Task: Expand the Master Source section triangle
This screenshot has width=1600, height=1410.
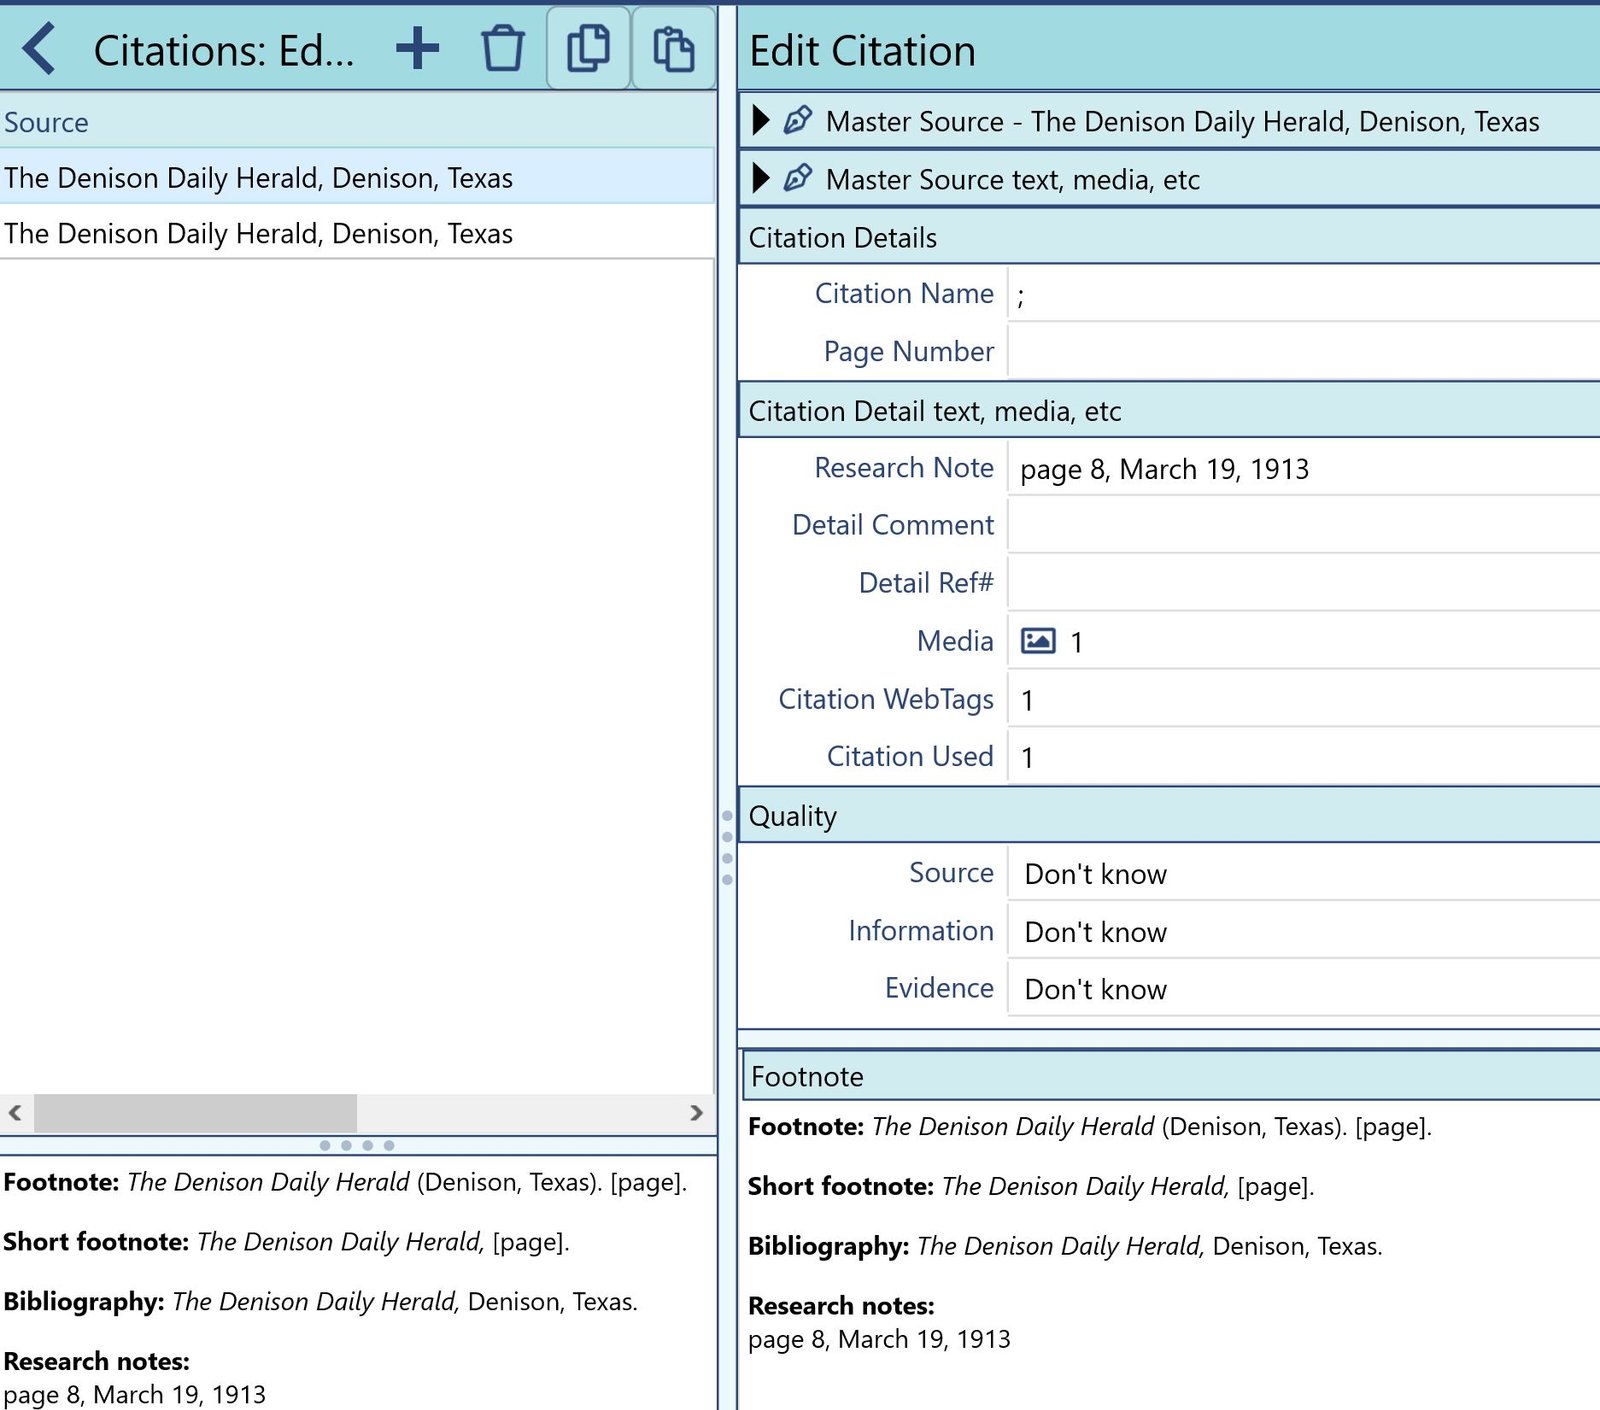Action: [761, 120]
